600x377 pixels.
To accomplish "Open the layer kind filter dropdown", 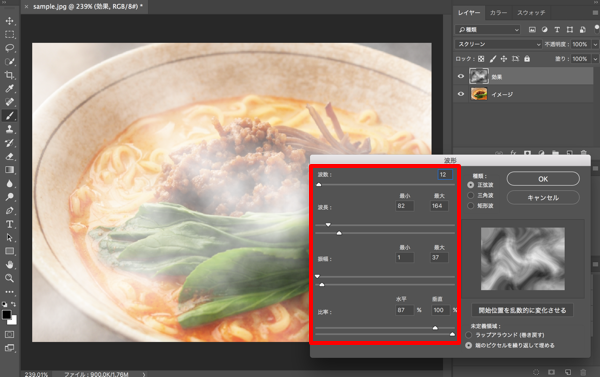I will coord(488,29).
